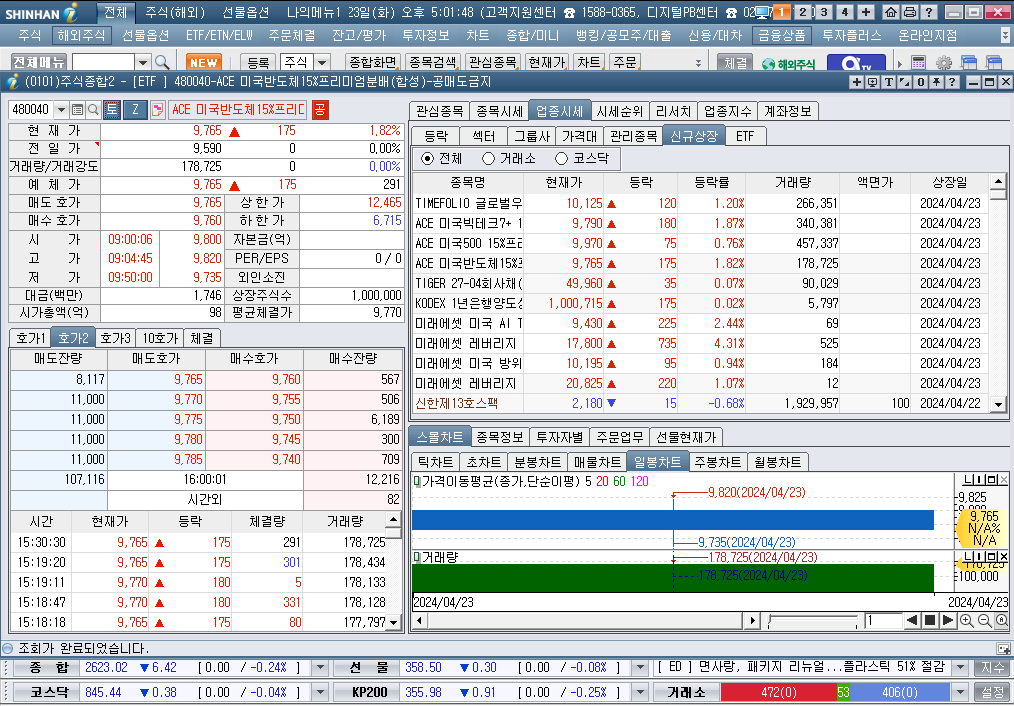1014x706 pixels.
Task: Switch to virtual screen 4
Action: (845, 12)
